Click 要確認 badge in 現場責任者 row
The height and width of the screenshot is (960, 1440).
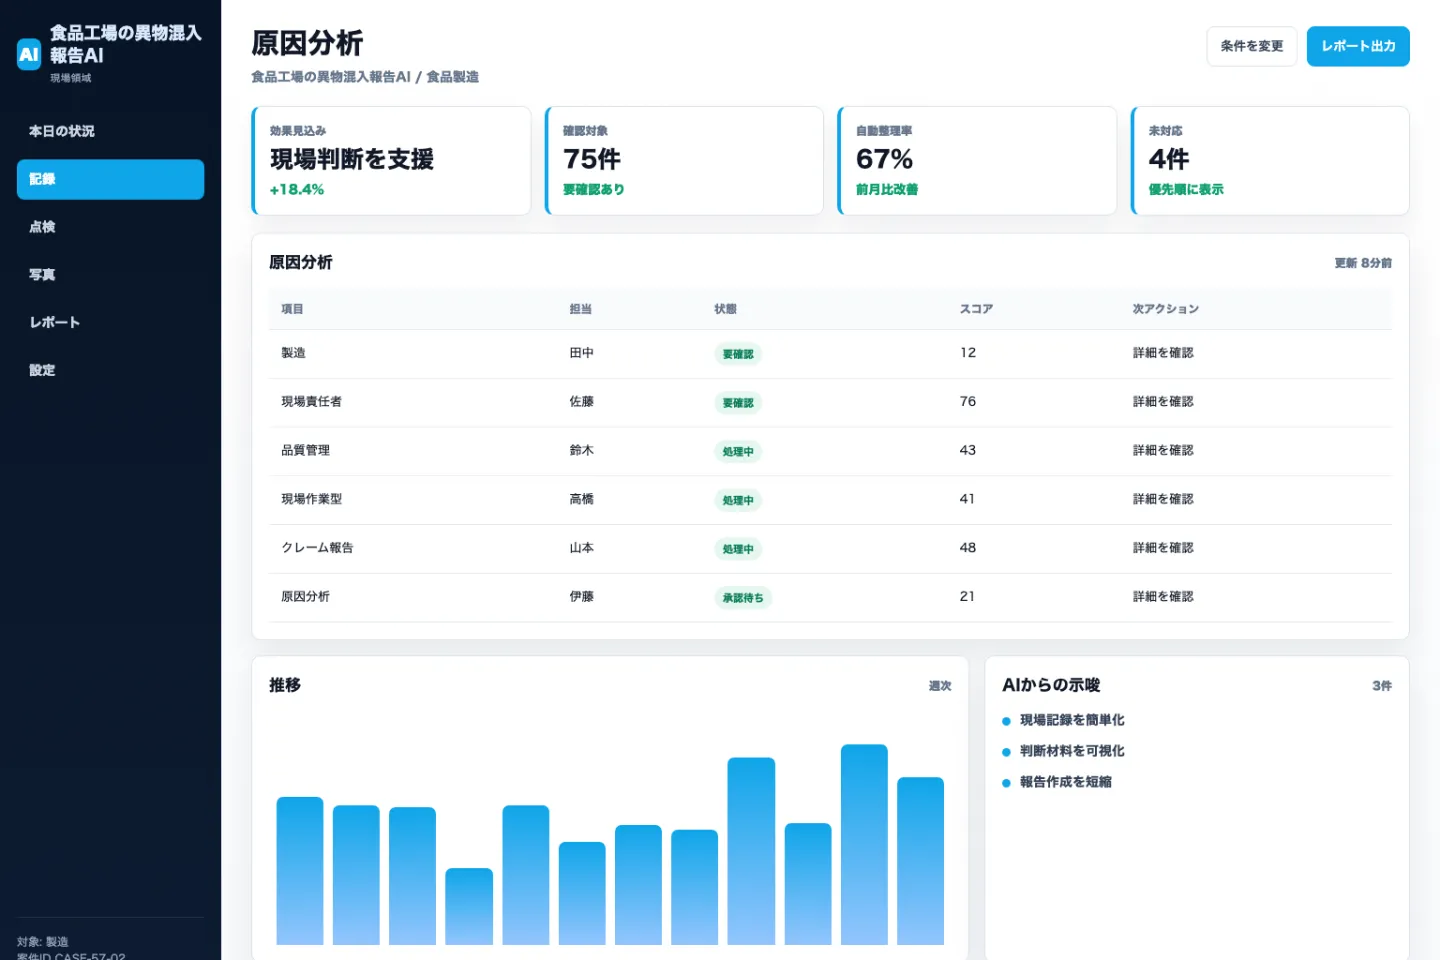738,403
